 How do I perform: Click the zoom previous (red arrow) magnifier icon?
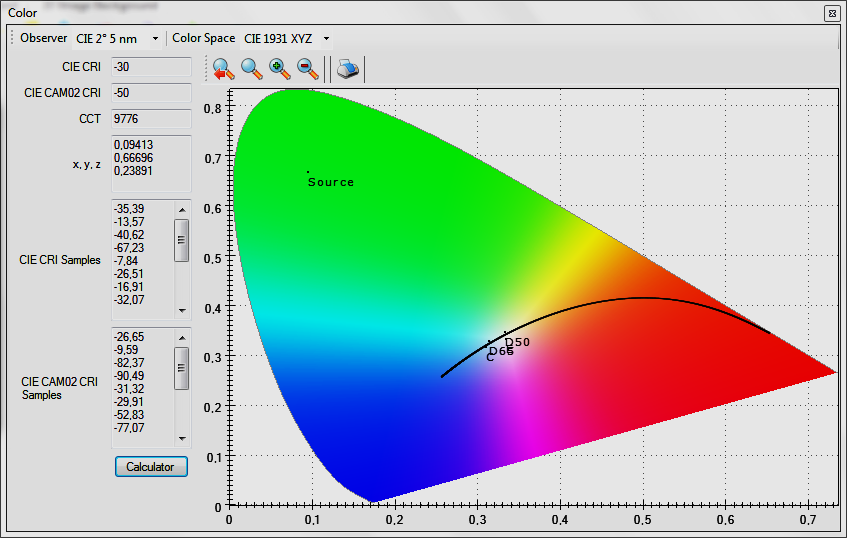[223, 69]
